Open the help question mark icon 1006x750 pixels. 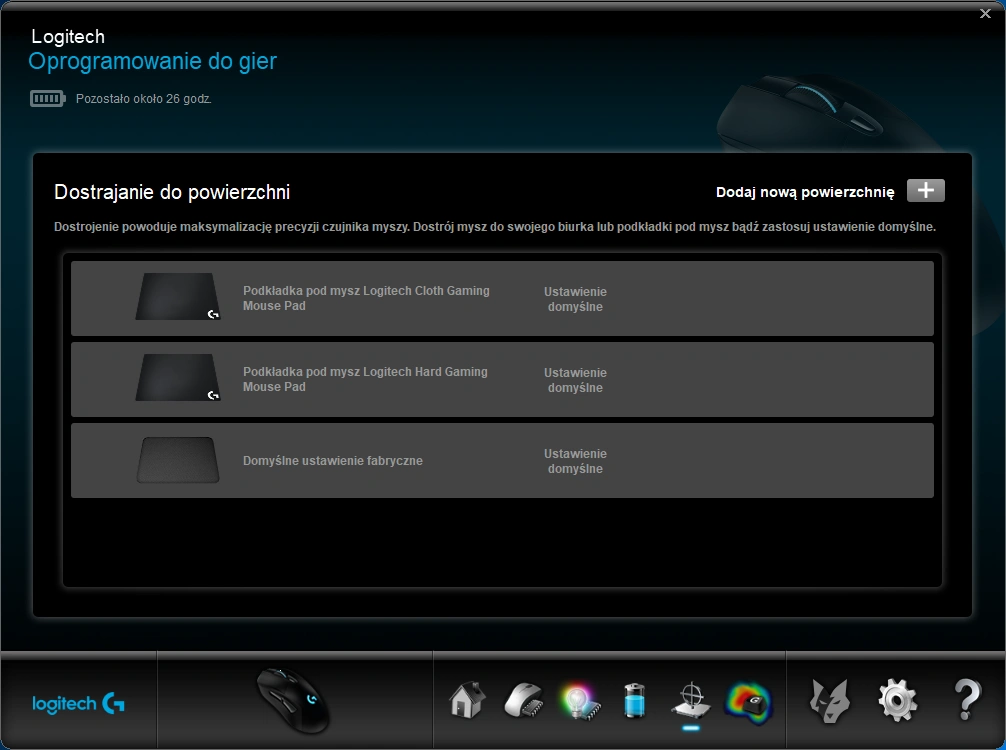pyautogui.click(x=967, y=699)
